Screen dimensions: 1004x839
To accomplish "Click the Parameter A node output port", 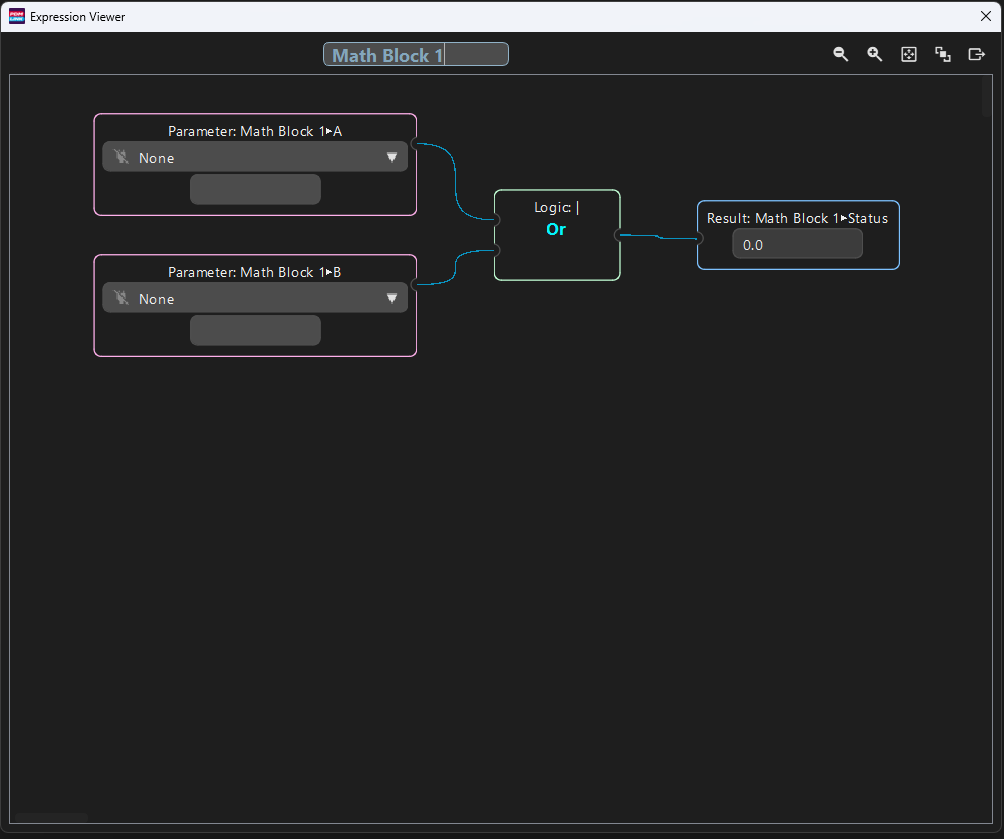I will 416,144.
